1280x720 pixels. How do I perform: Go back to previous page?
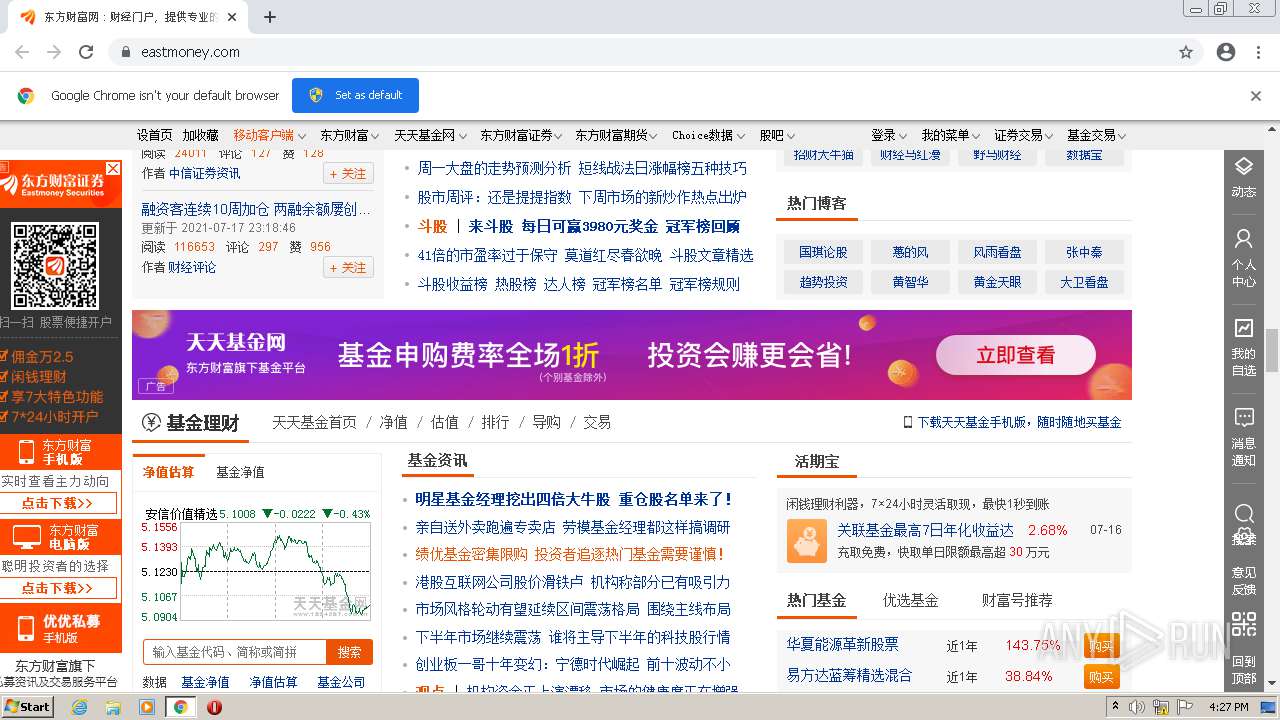(22, 52)
